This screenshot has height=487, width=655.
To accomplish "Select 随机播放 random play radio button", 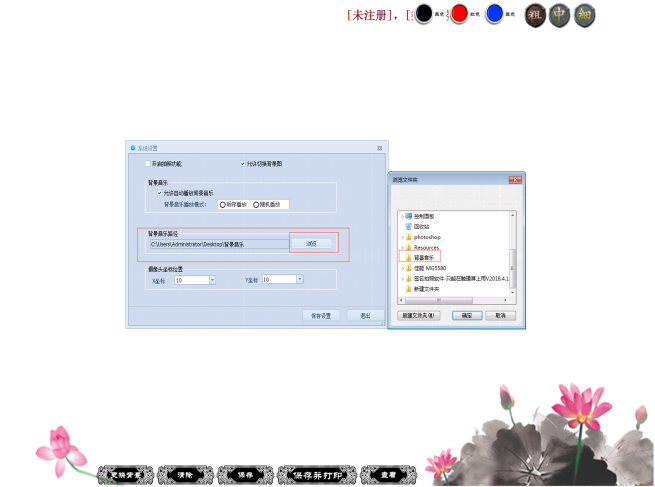I will pos(257,204).
